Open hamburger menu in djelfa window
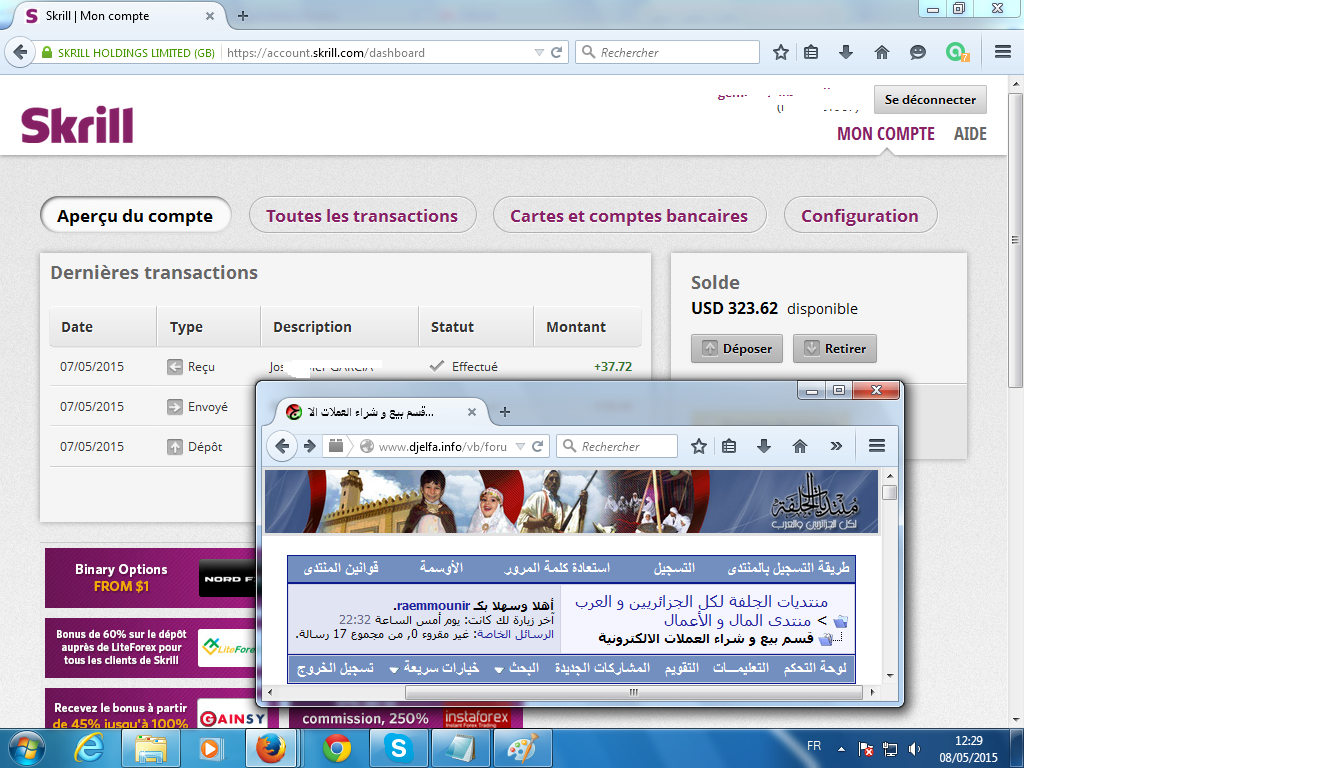 [x=877, y=446]
